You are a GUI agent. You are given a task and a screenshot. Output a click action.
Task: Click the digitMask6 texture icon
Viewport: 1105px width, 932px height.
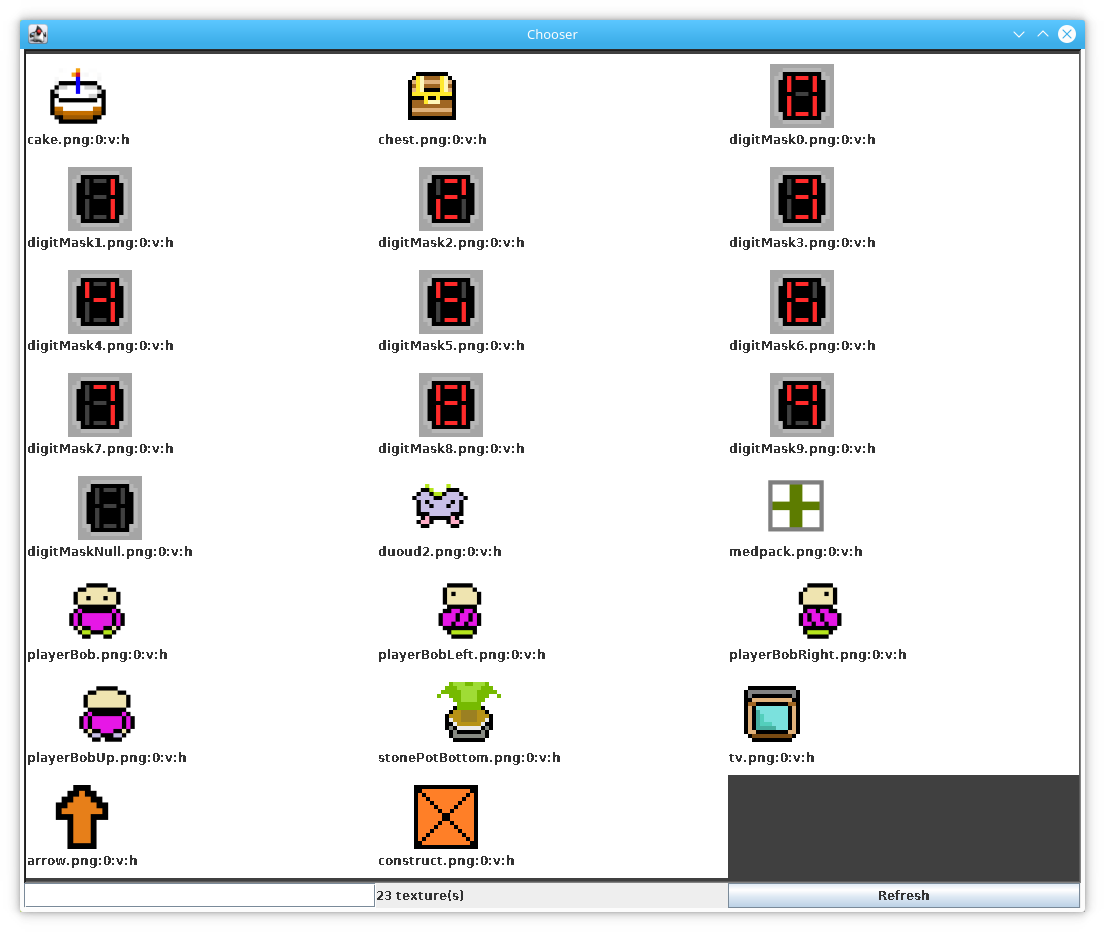click(x=802, y=302)
